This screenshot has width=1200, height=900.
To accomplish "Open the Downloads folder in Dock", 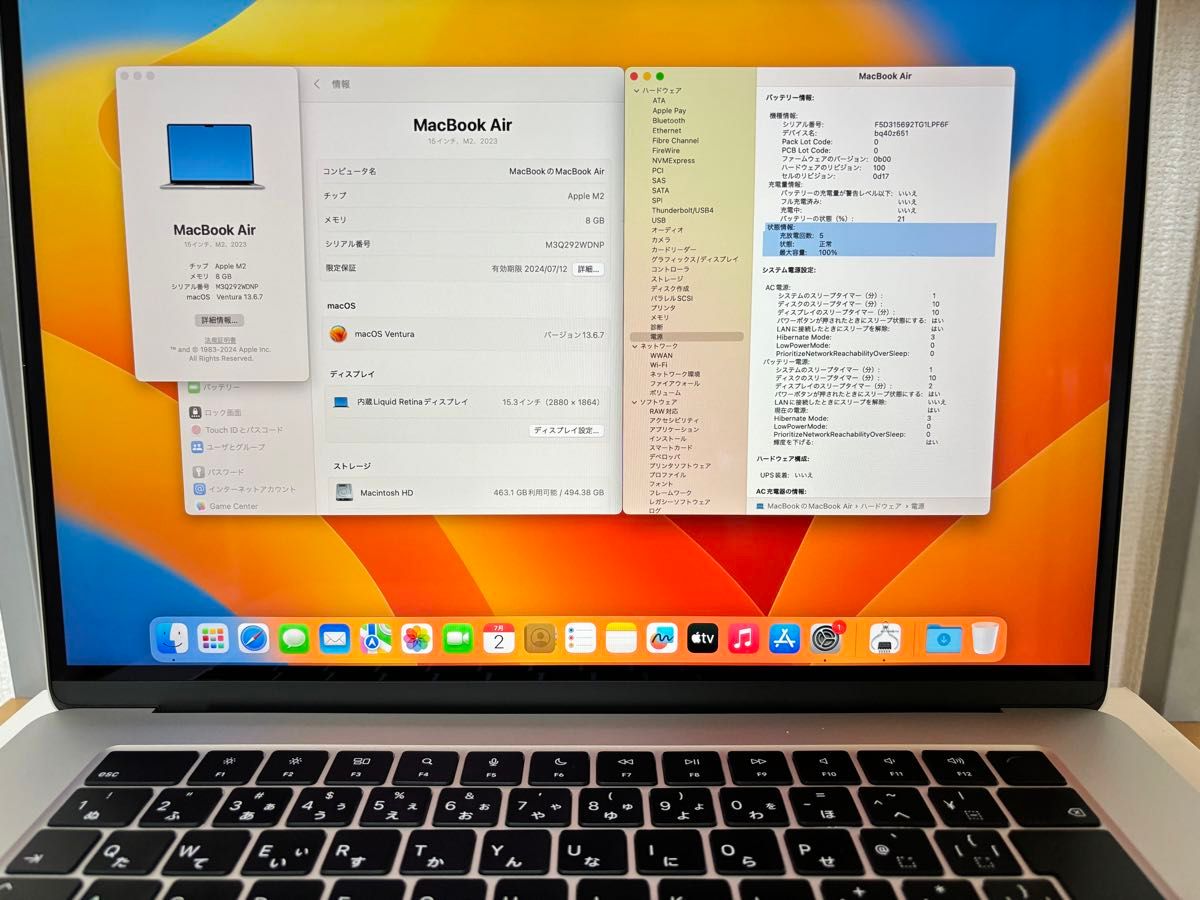I will tap(943, 637).
